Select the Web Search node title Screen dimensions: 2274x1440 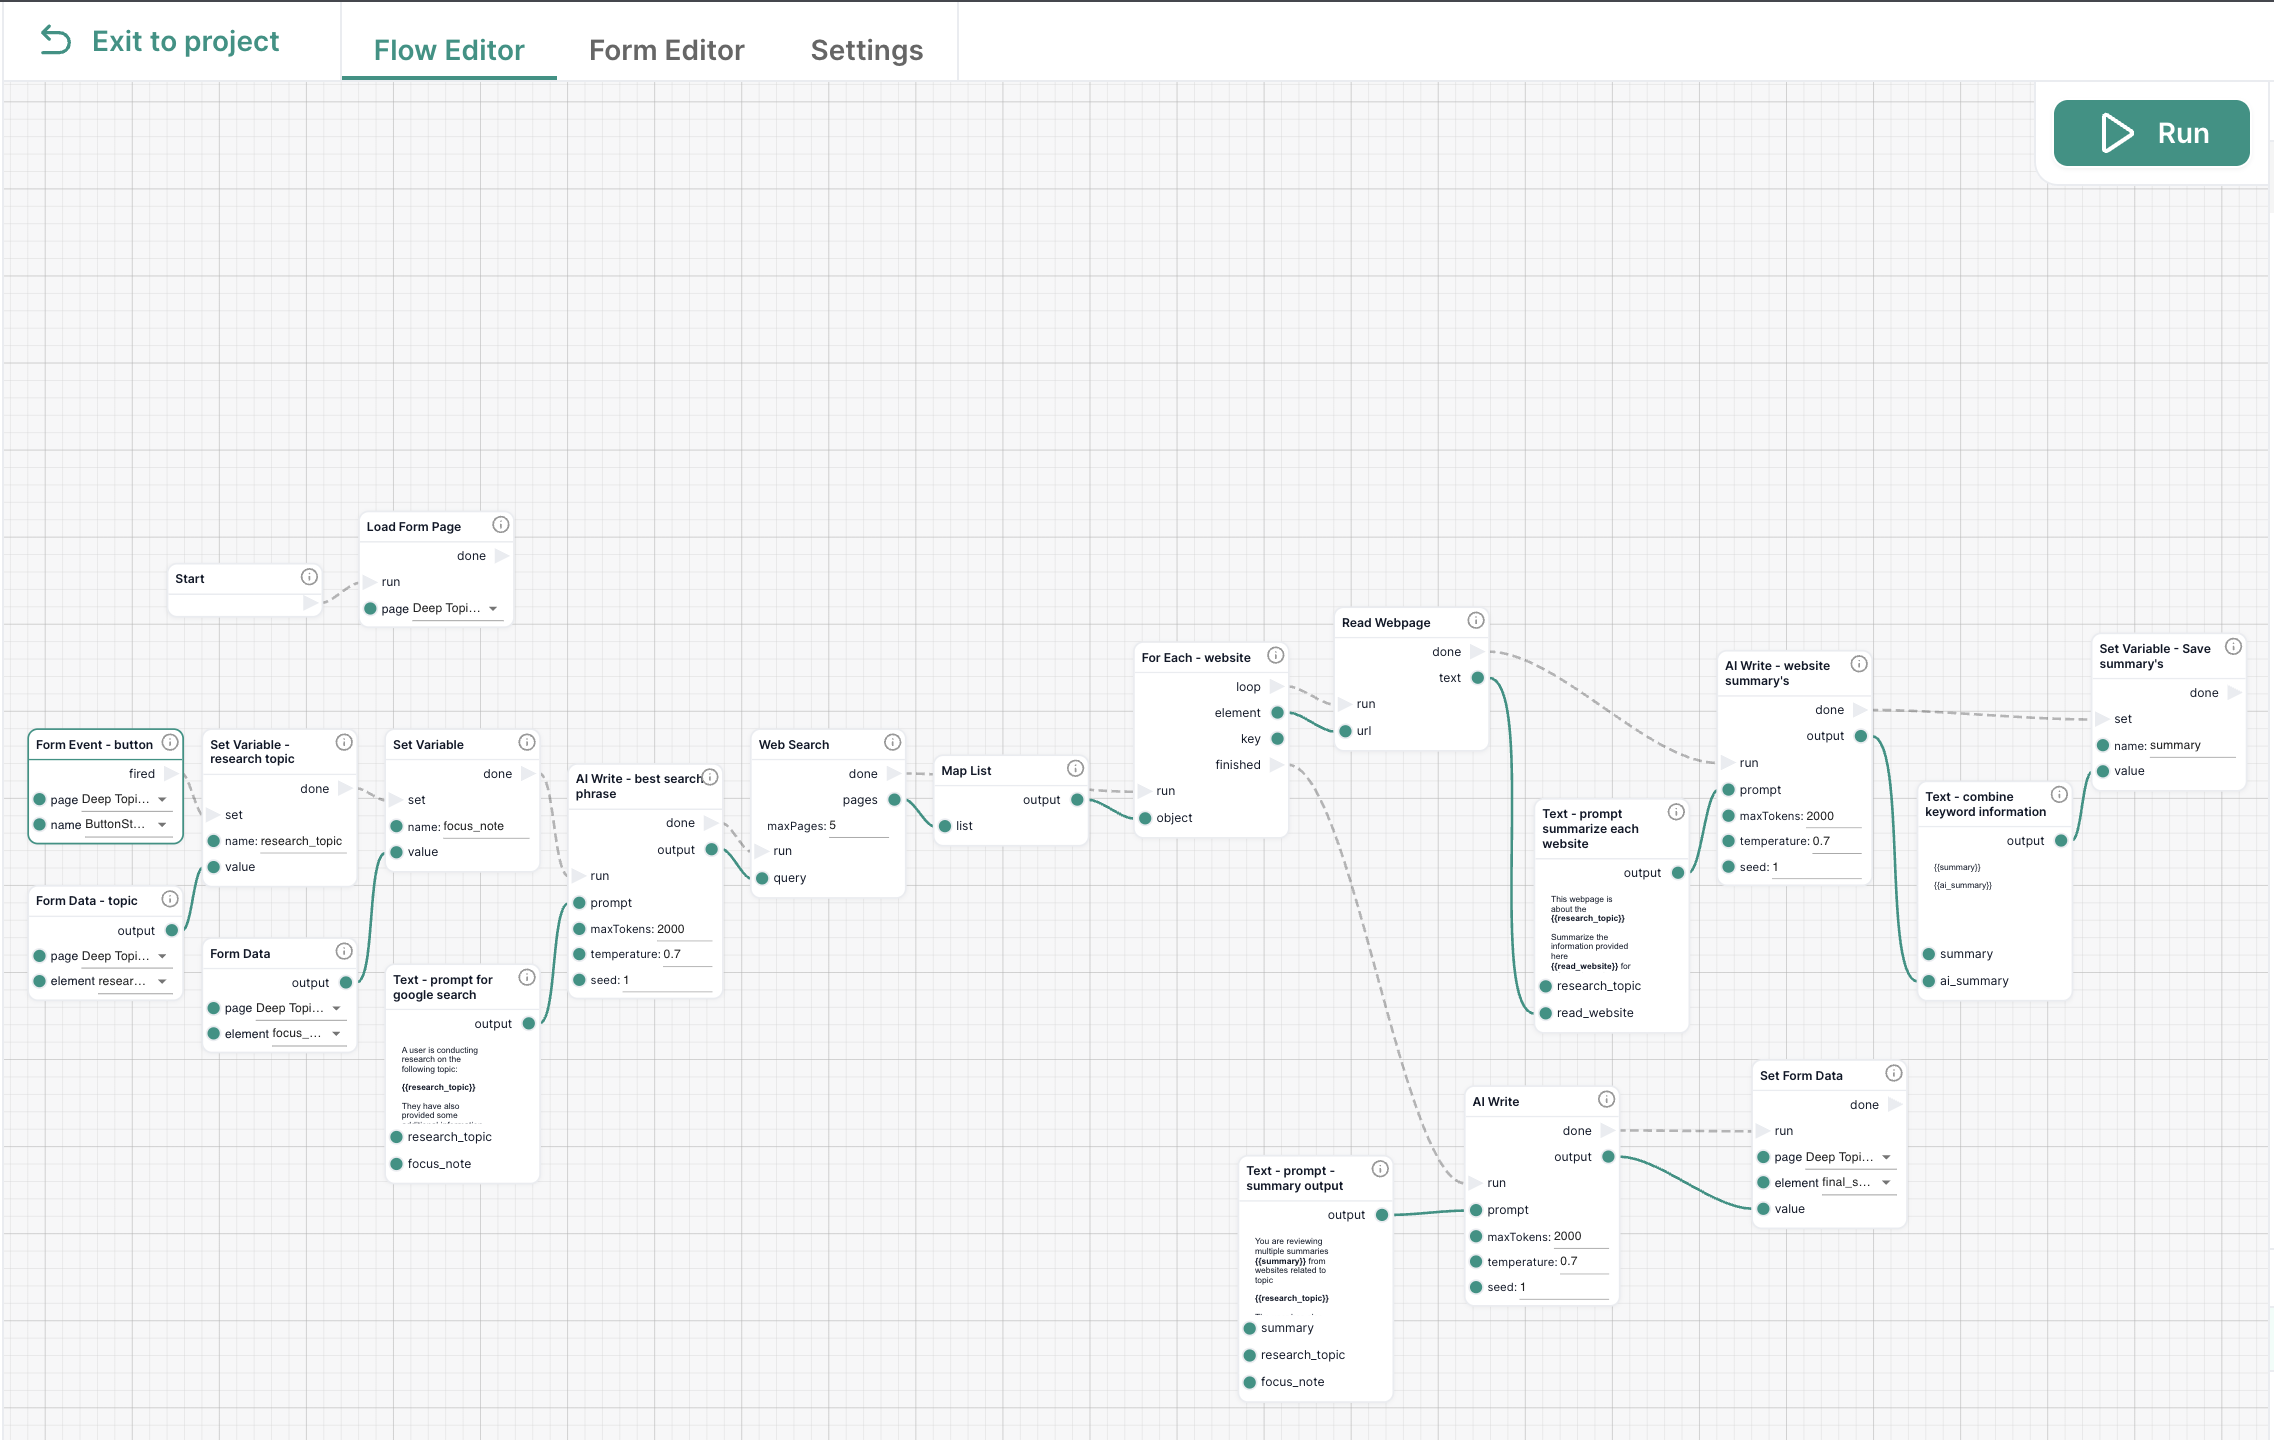coord(794,744)
